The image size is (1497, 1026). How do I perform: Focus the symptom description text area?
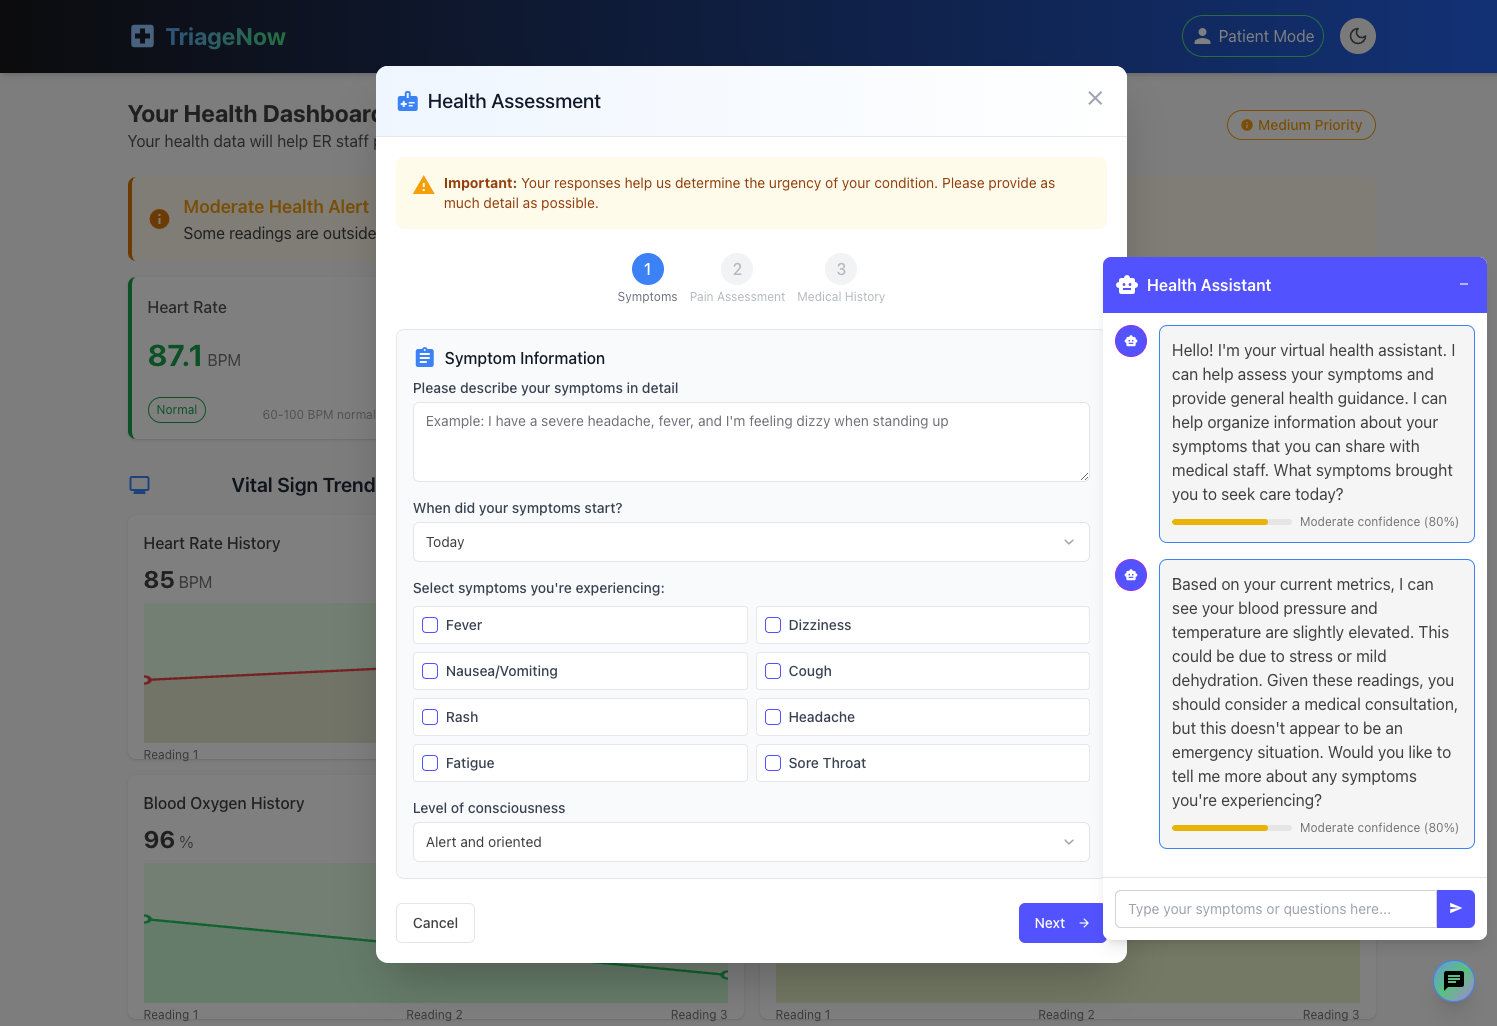[751, 442]
